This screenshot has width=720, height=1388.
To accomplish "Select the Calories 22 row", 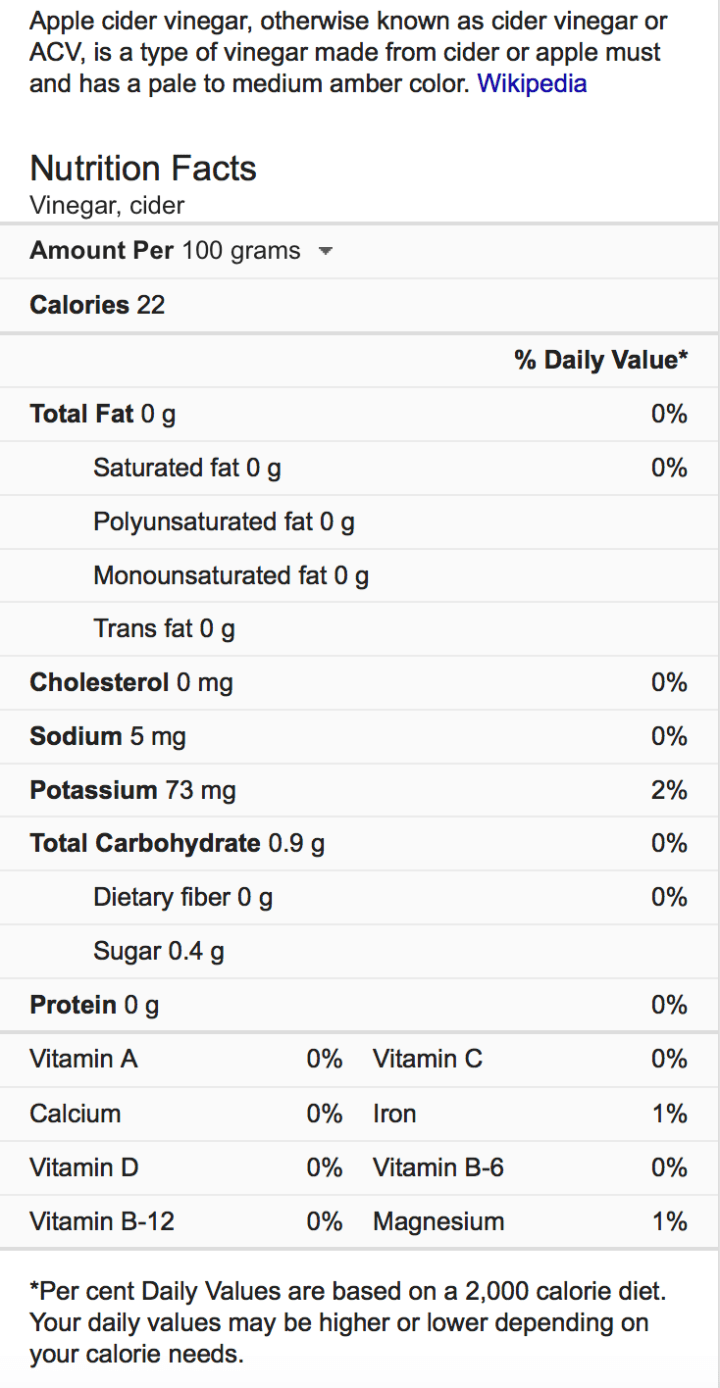I will tap(97, 305).
